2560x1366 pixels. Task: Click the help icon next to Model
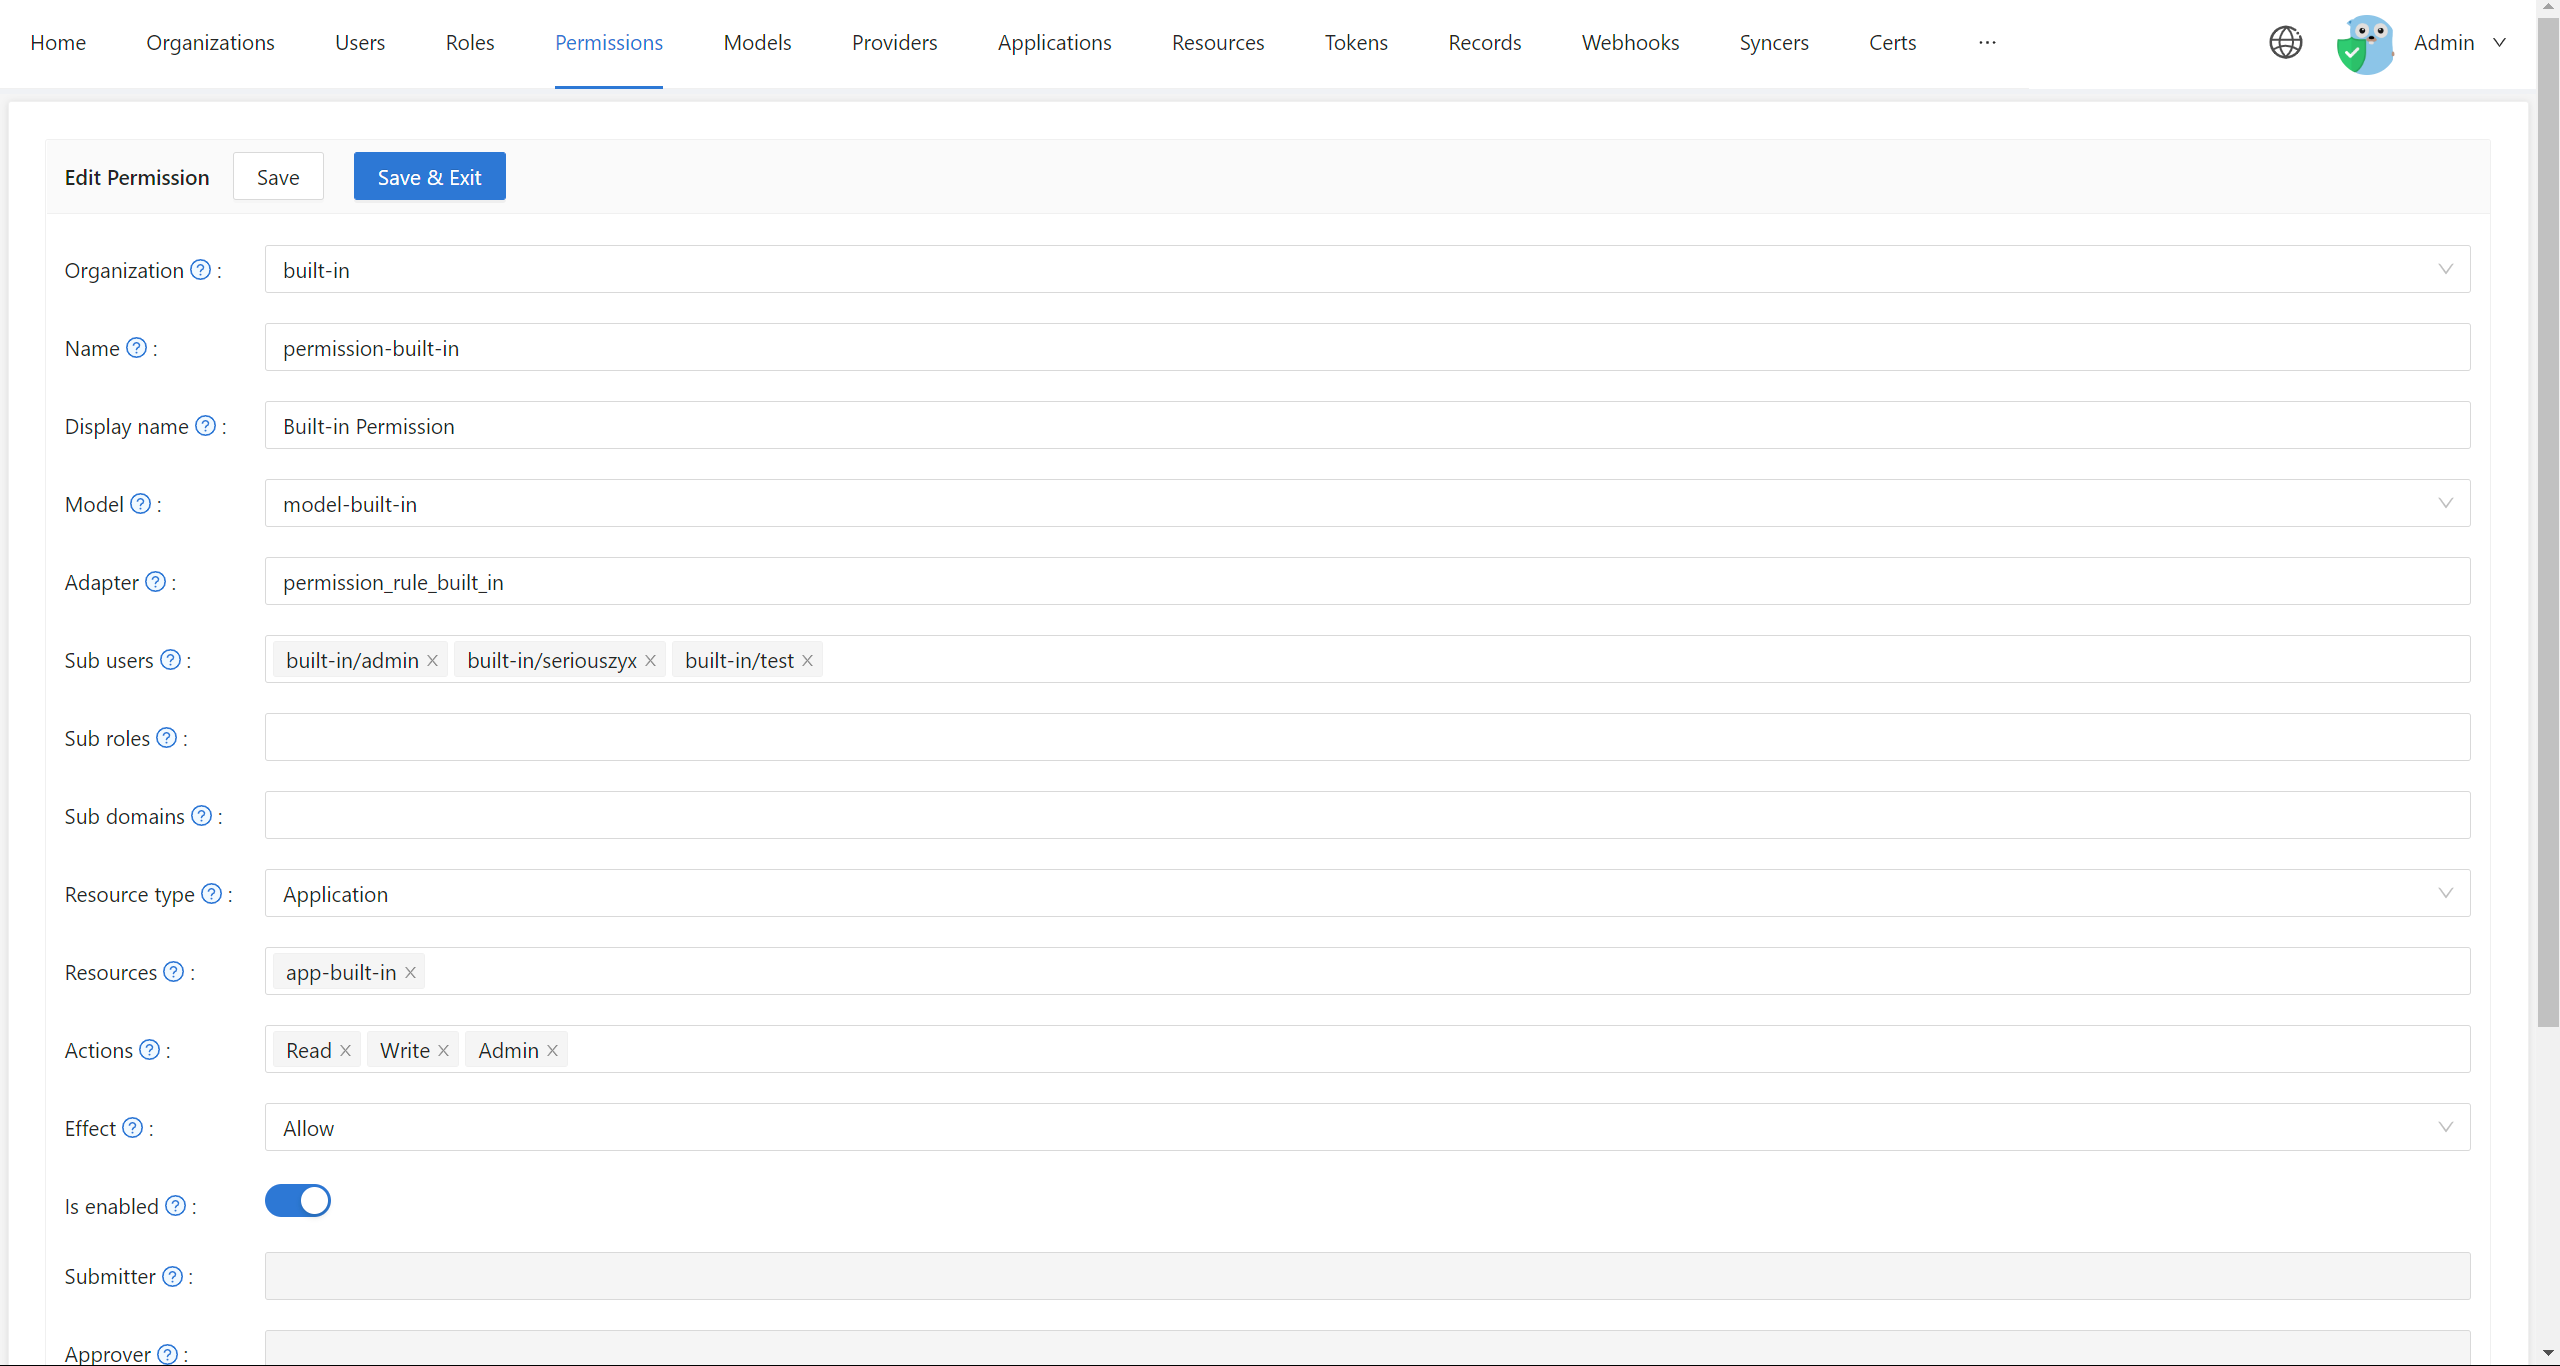[x=141, y=504]
